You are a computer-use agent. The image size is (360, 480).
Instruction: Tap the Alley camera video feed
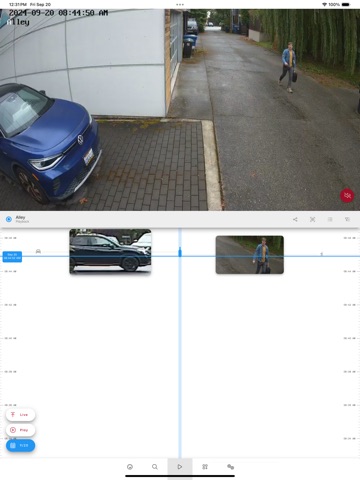pos(180,110)
